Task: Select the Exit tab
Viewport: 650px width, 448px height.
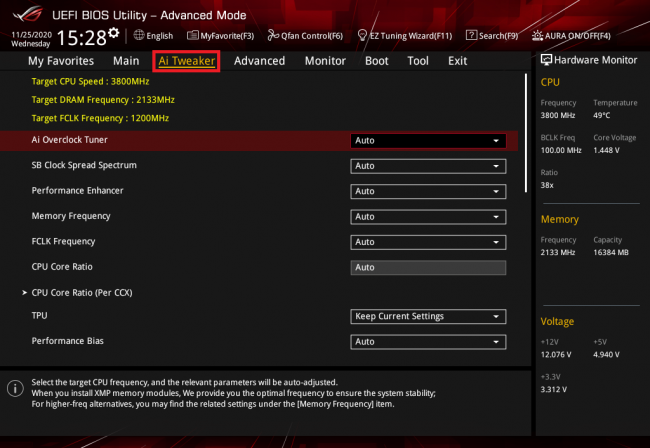Action: point(457,61)
